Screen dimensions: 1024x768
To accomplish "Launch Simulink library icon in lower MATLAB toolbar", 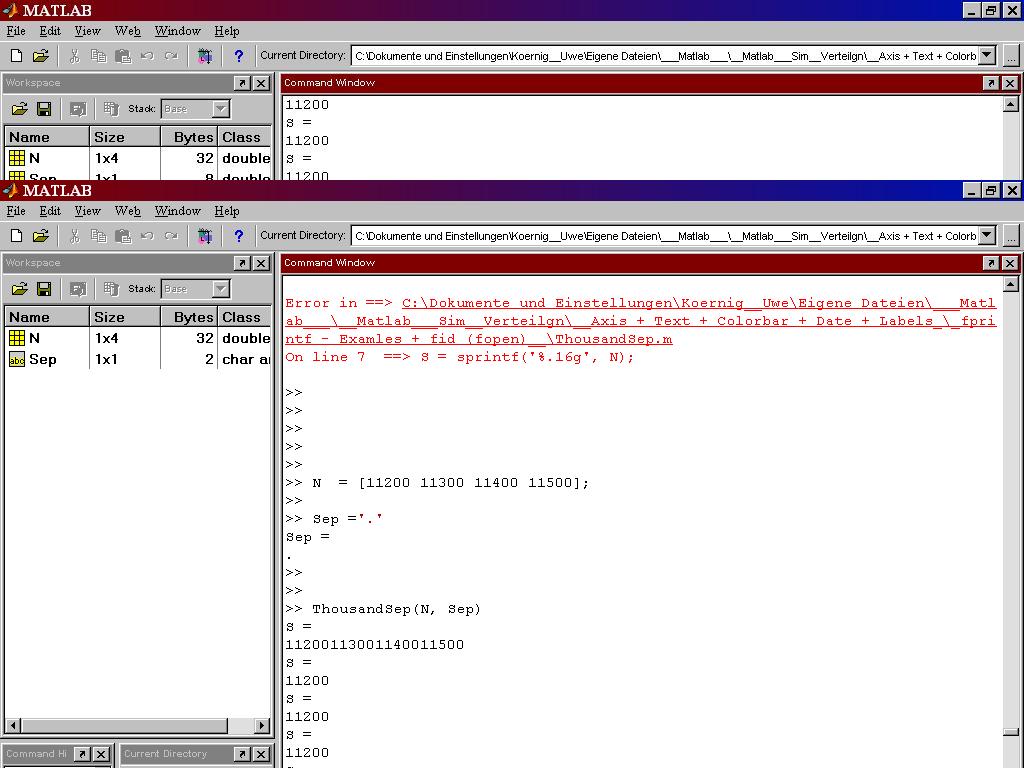I will (x=205, y=236).
